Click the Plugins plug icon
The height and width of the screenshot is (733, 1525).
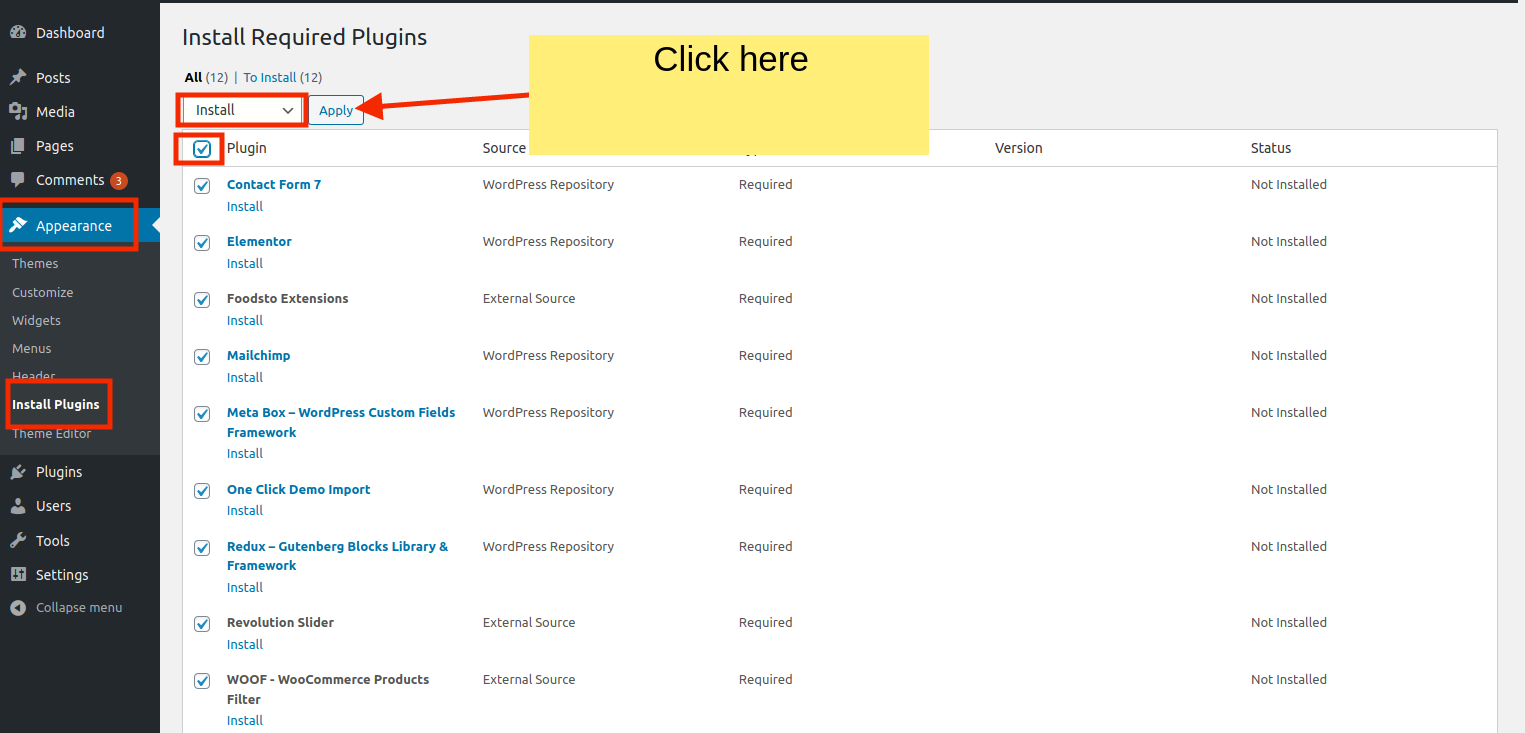[18, 472]
